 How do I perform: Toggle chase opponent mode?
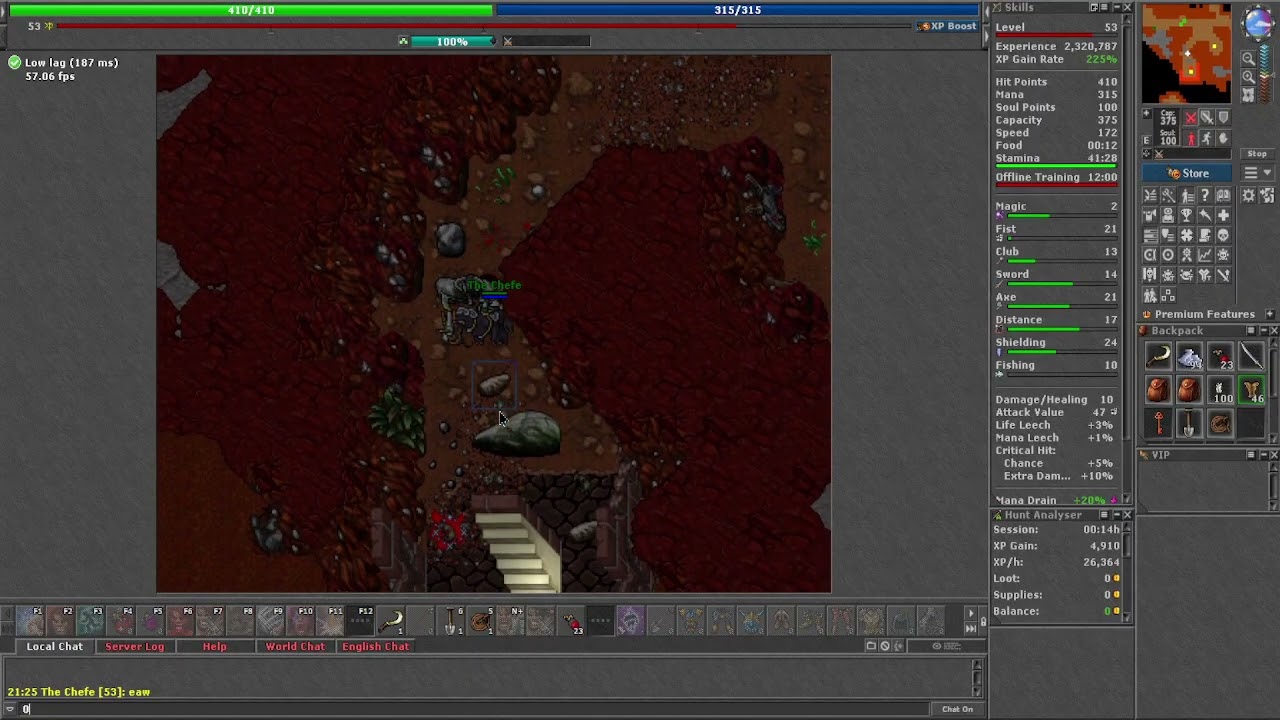1207,138
